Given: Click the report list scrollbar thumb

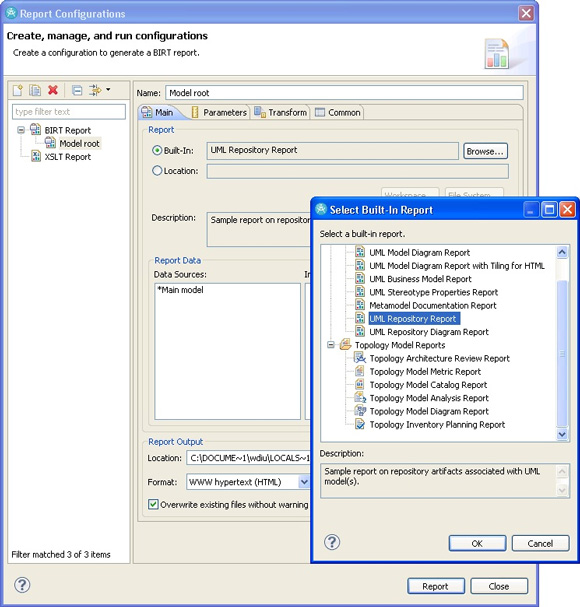Looking at the screenshot, I should point(562,353).
